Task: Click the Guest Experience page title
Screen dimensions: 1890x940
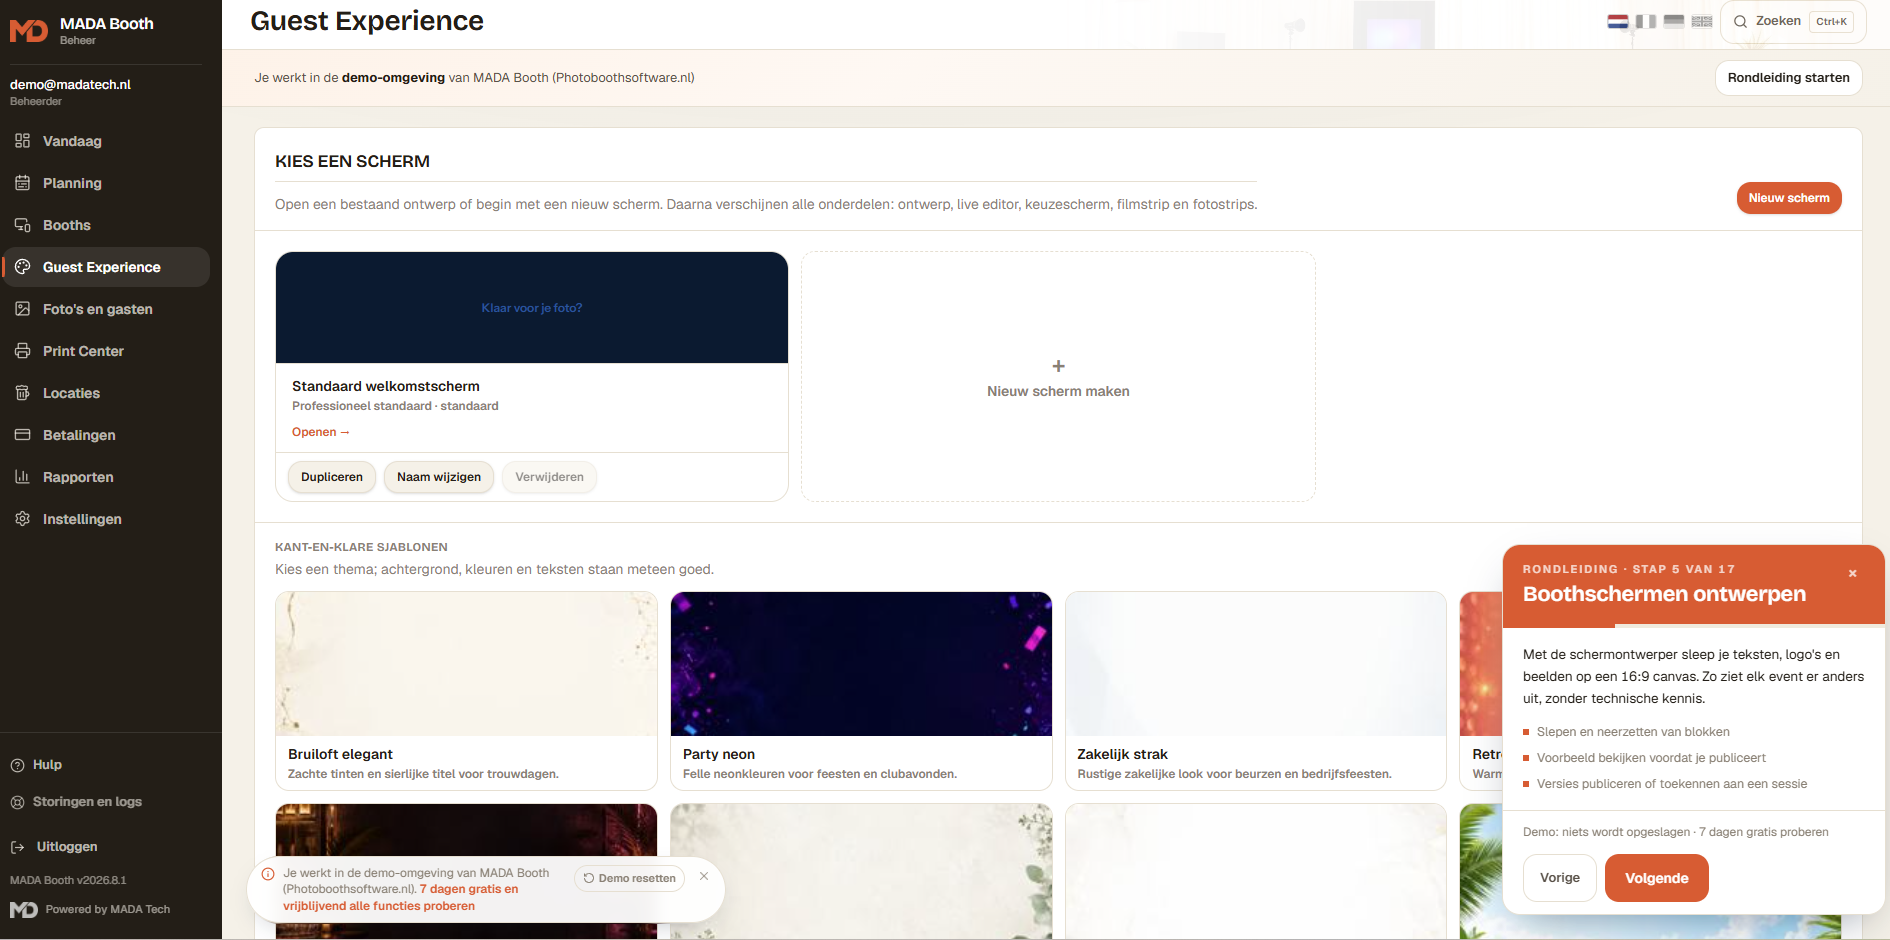Action: coord(367,21)
